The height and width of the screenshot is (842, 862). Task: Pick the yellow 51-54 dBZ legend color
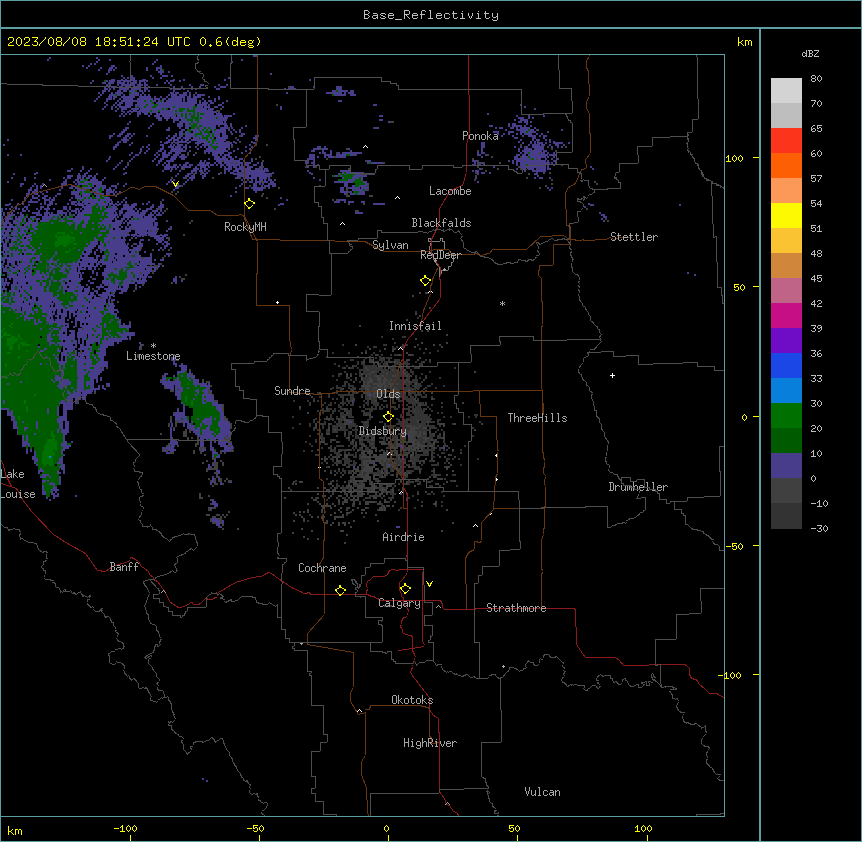point(786,215)
